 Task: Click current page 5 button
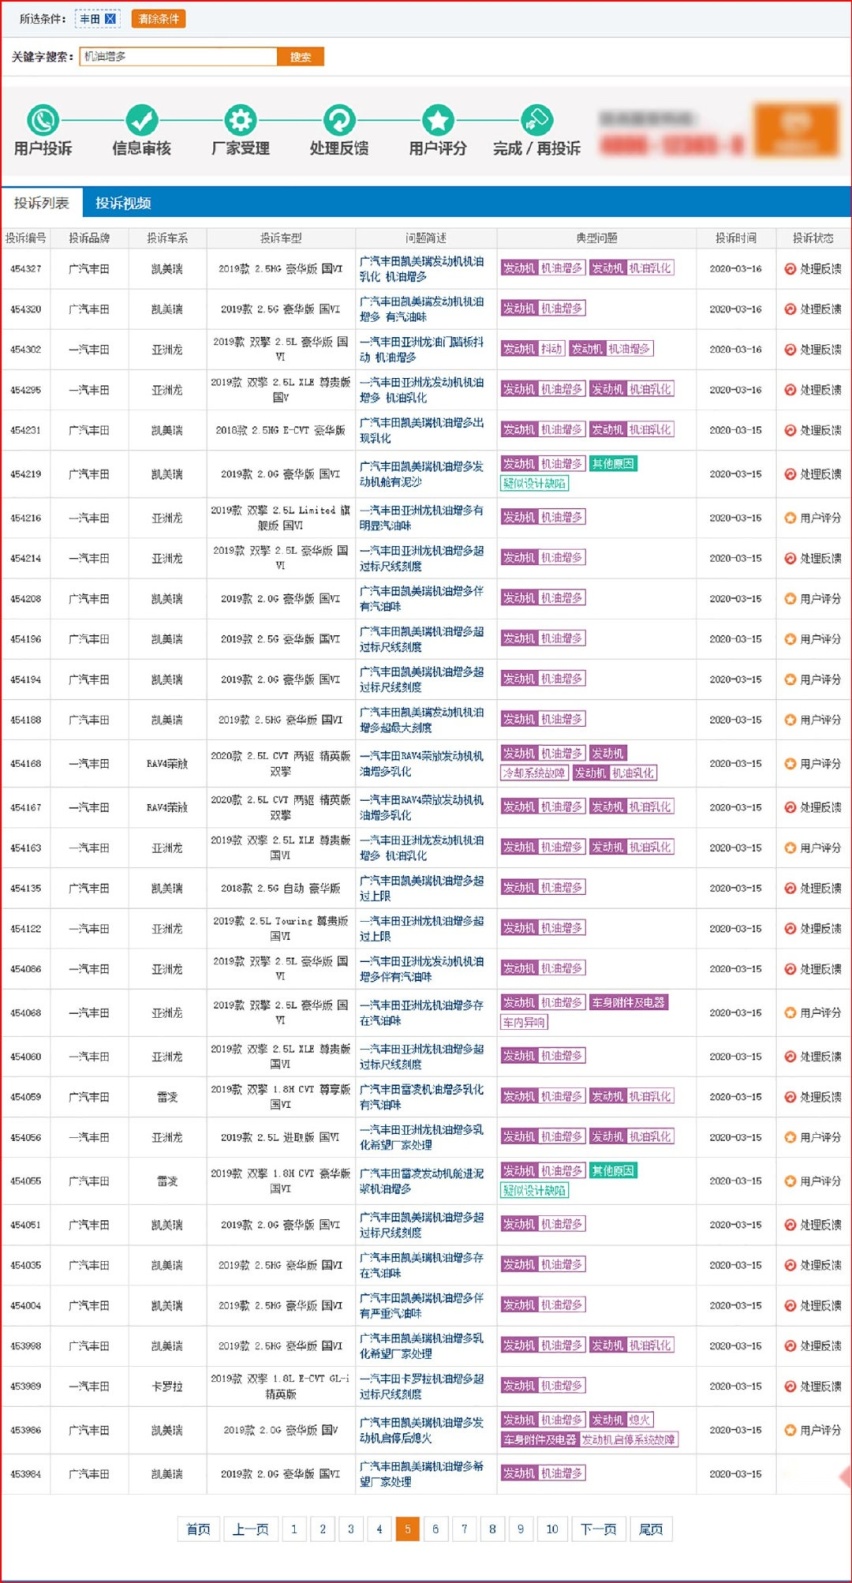tap(407, 1529)
